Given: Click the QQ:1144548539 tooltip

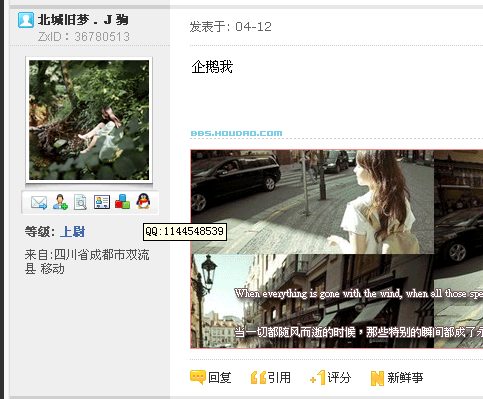Looking at the screenshot, I should pyautogui.click(x=185, y=231).
